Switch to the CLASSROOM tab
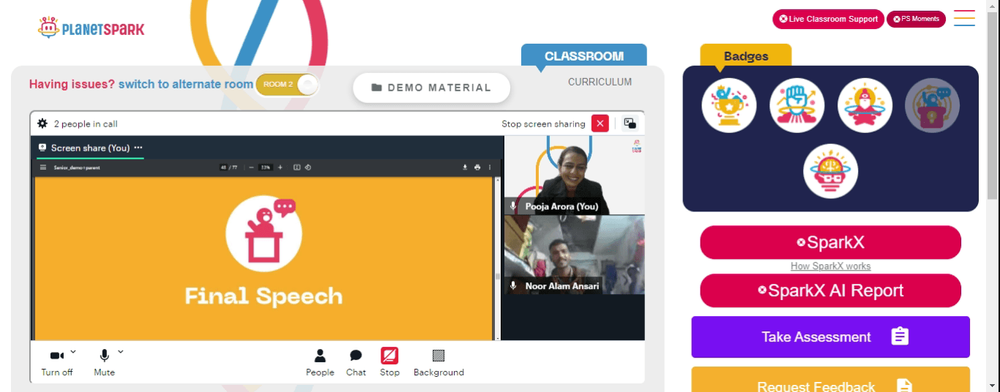This screenshot has width=1000, height=392. click(x=584, y=56)
